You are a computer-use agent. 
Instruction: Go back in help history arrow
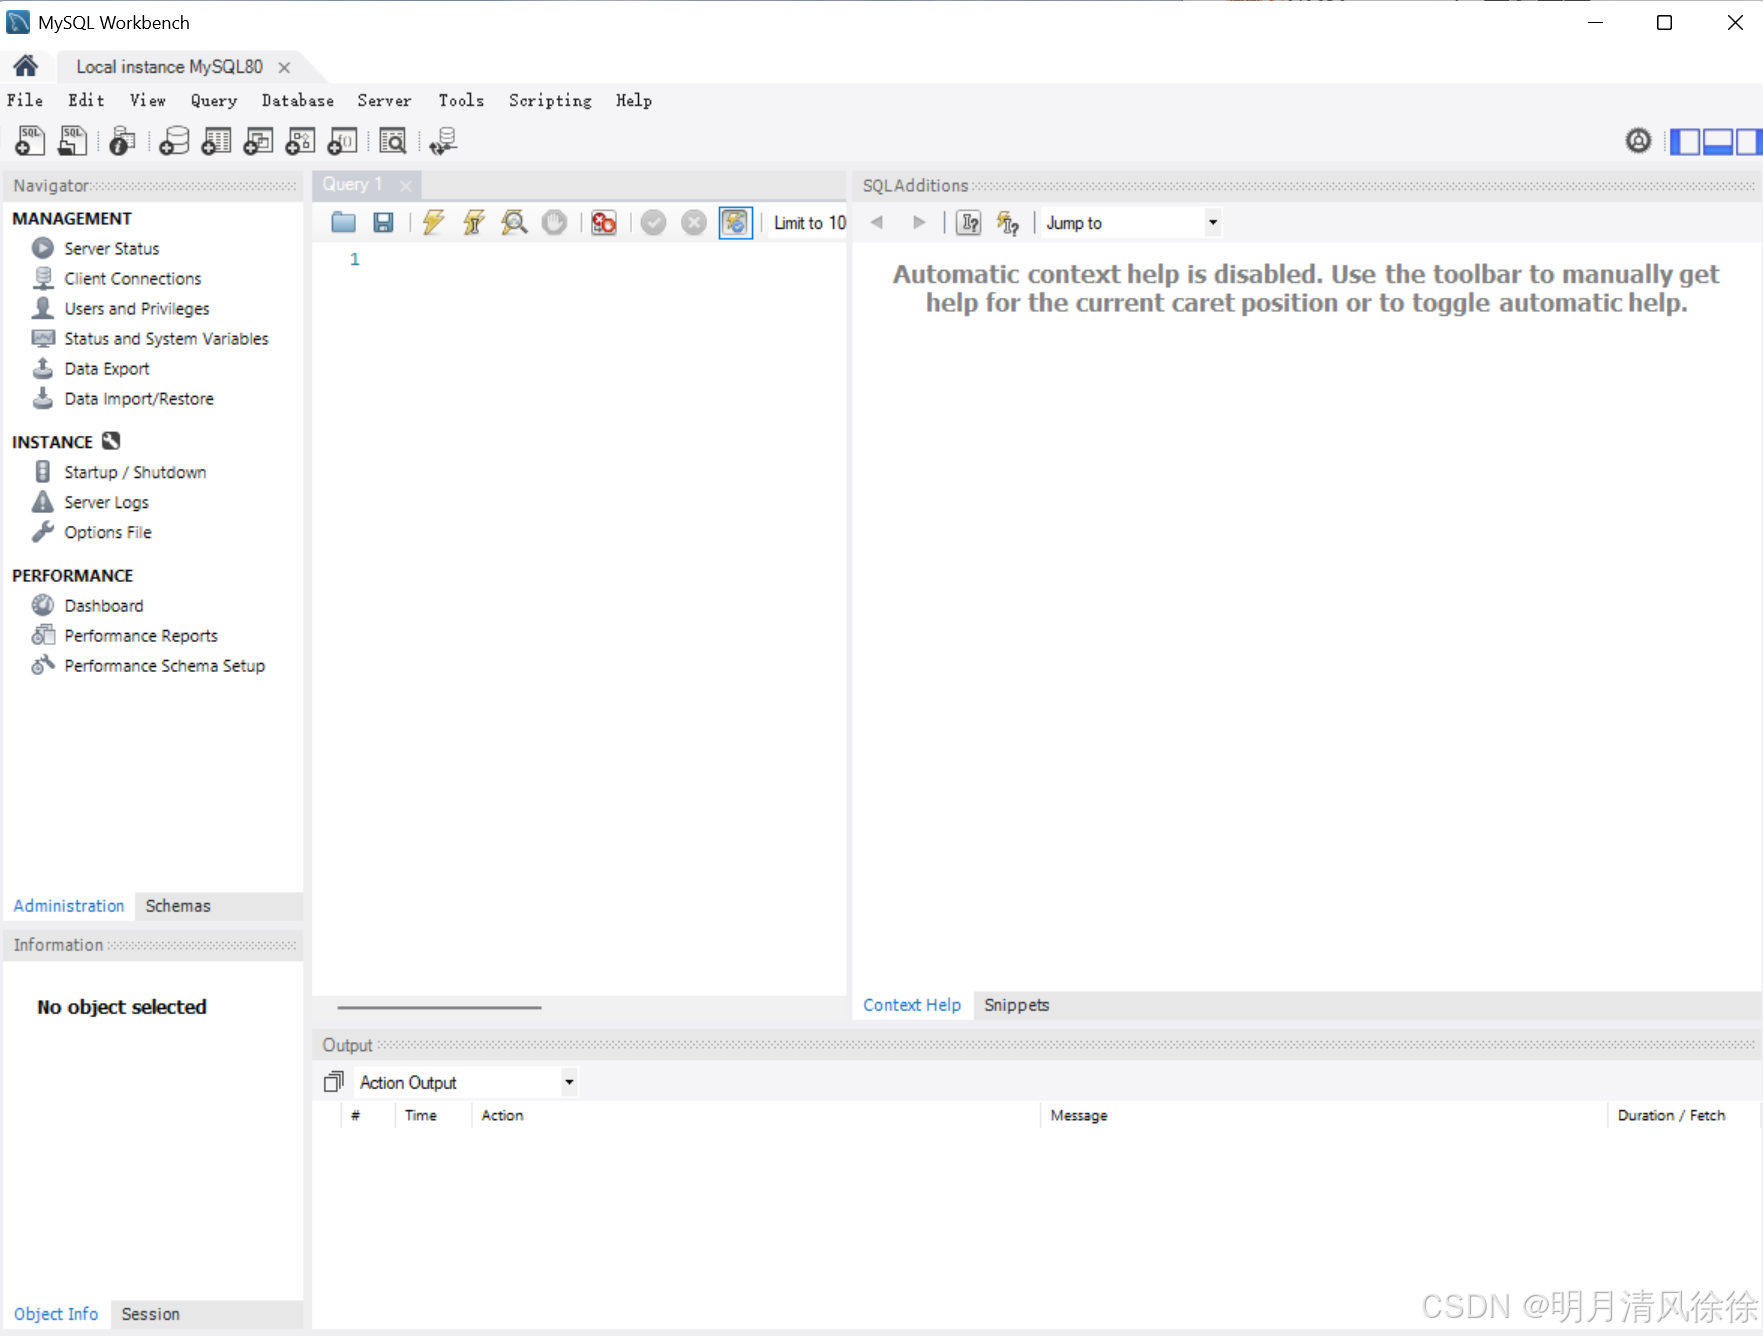click(877, 222)
